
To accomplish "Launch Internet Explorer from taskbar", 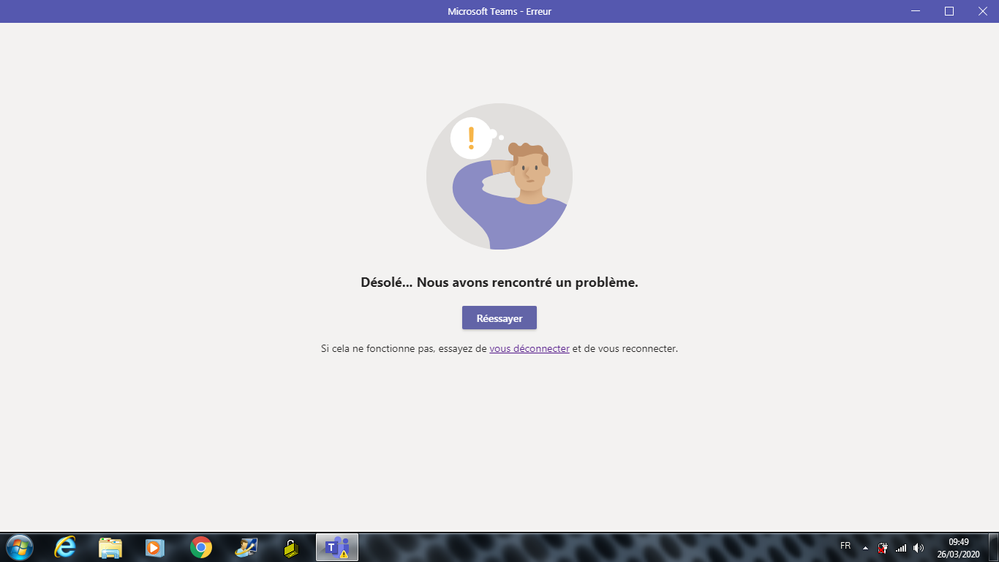I will tap(65, 547).
